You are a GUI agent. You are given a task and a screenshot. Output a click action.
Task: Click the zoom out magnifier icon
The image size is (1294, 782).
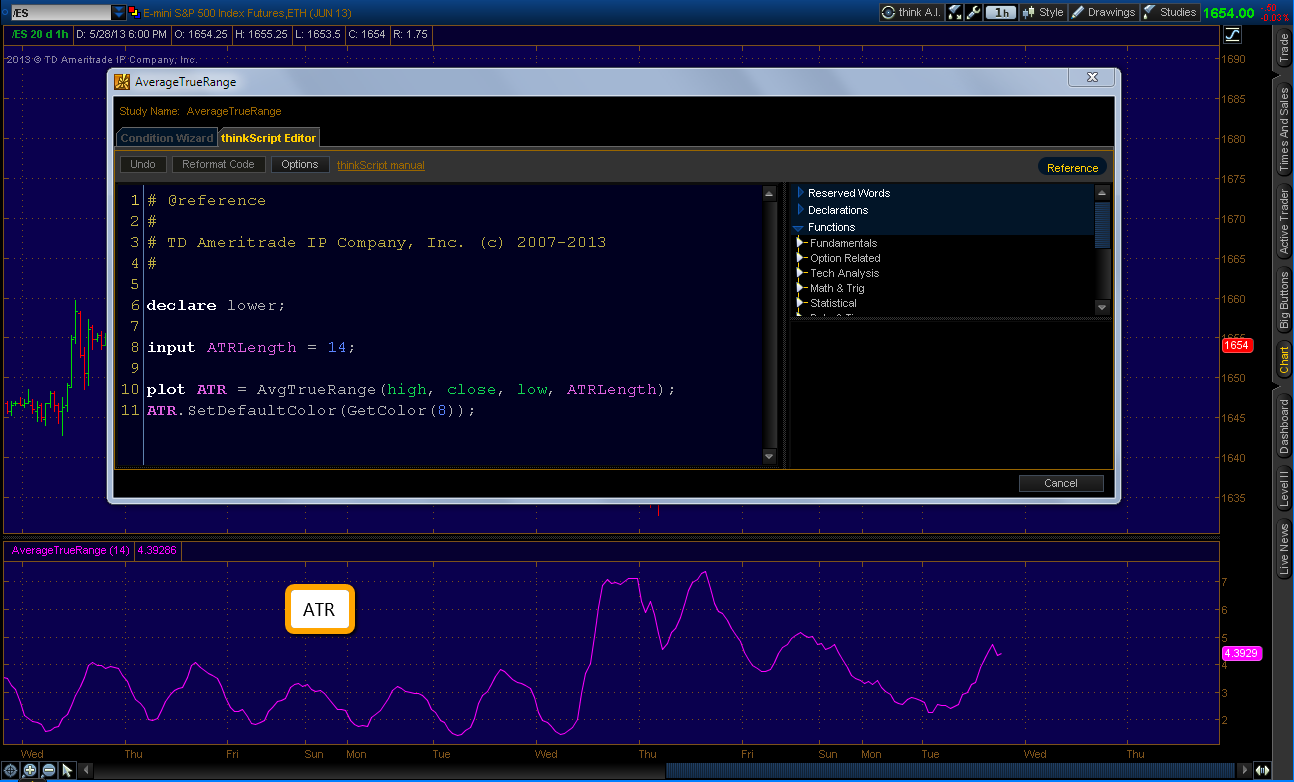pos(49,770)
